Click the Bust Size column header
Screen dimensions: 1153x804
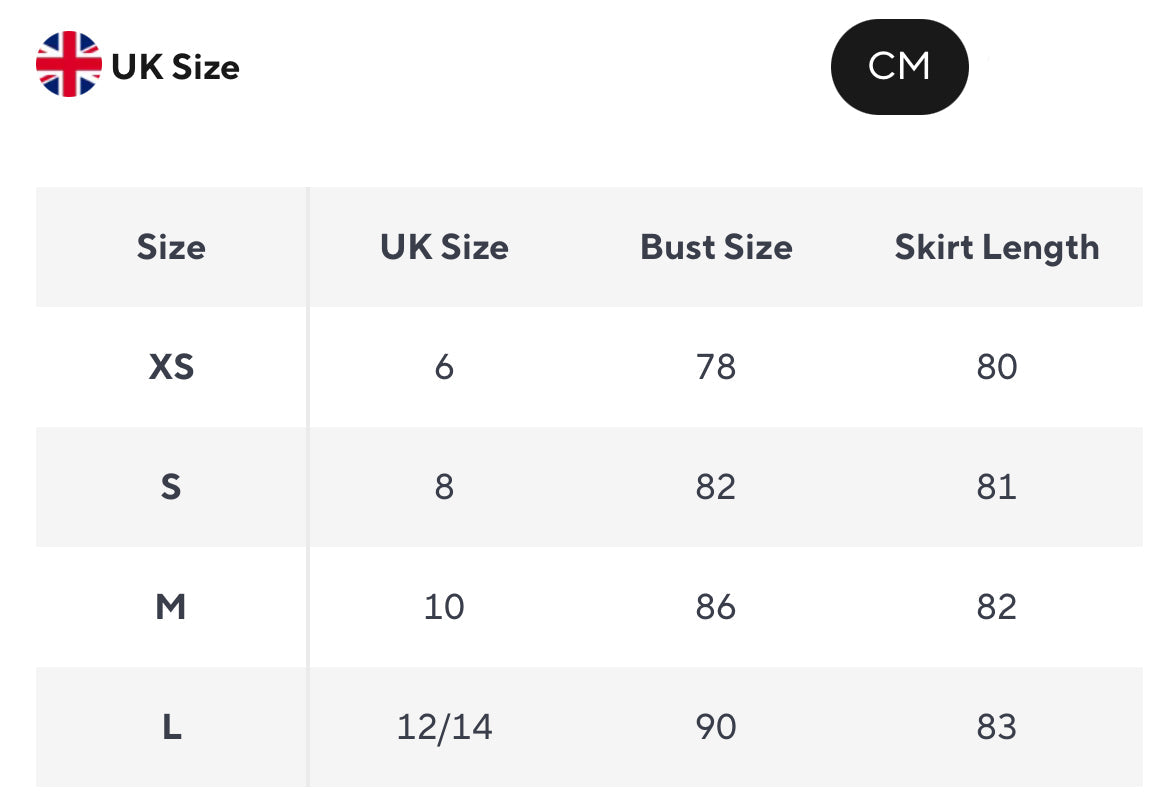(x=716, y=247)
